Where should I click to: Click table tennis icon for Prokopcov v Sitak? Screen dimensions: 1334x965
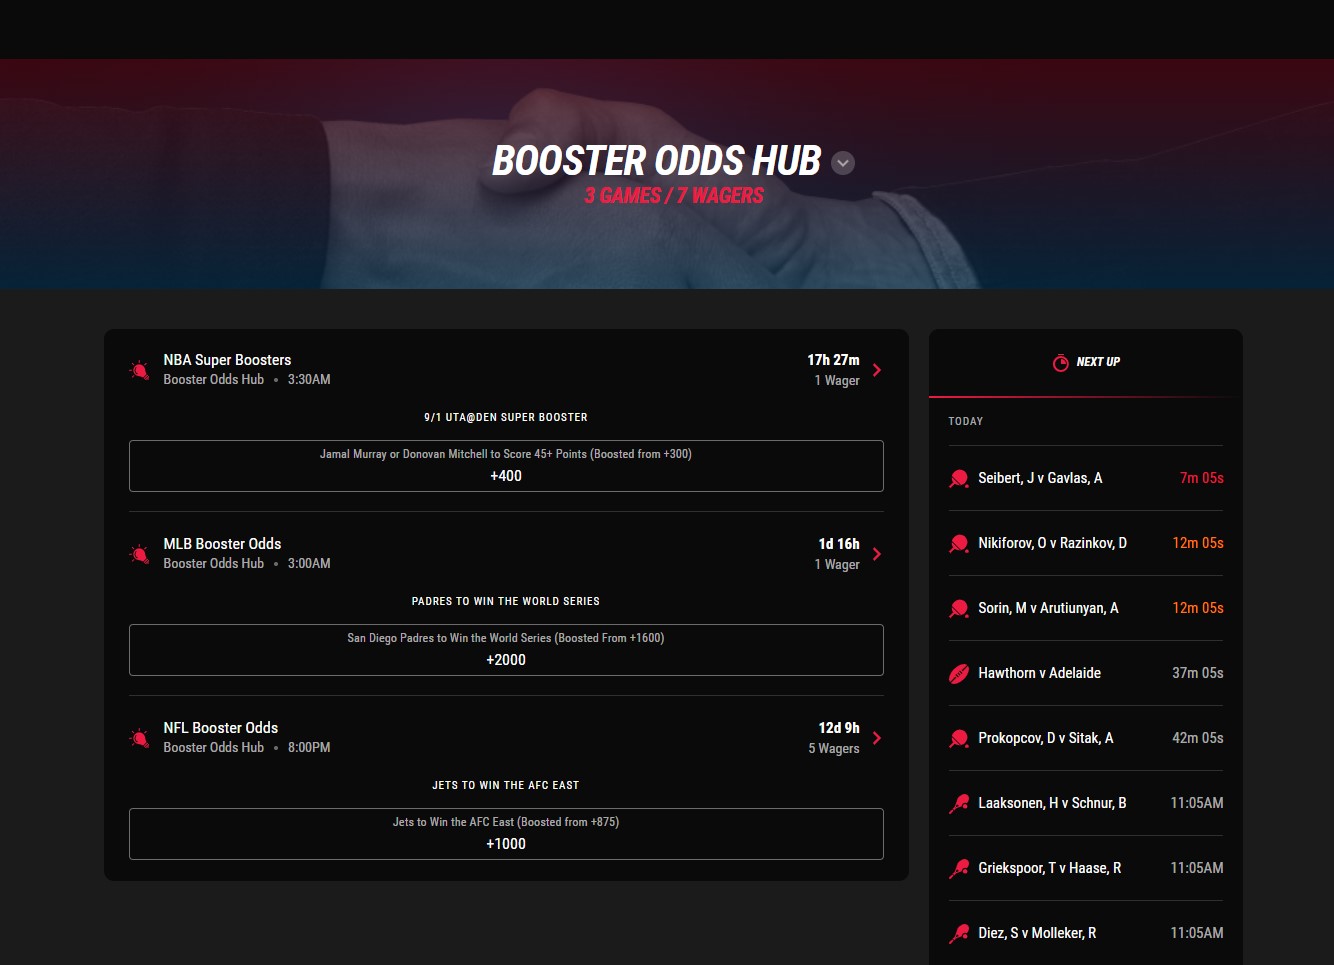click(959, 738)
